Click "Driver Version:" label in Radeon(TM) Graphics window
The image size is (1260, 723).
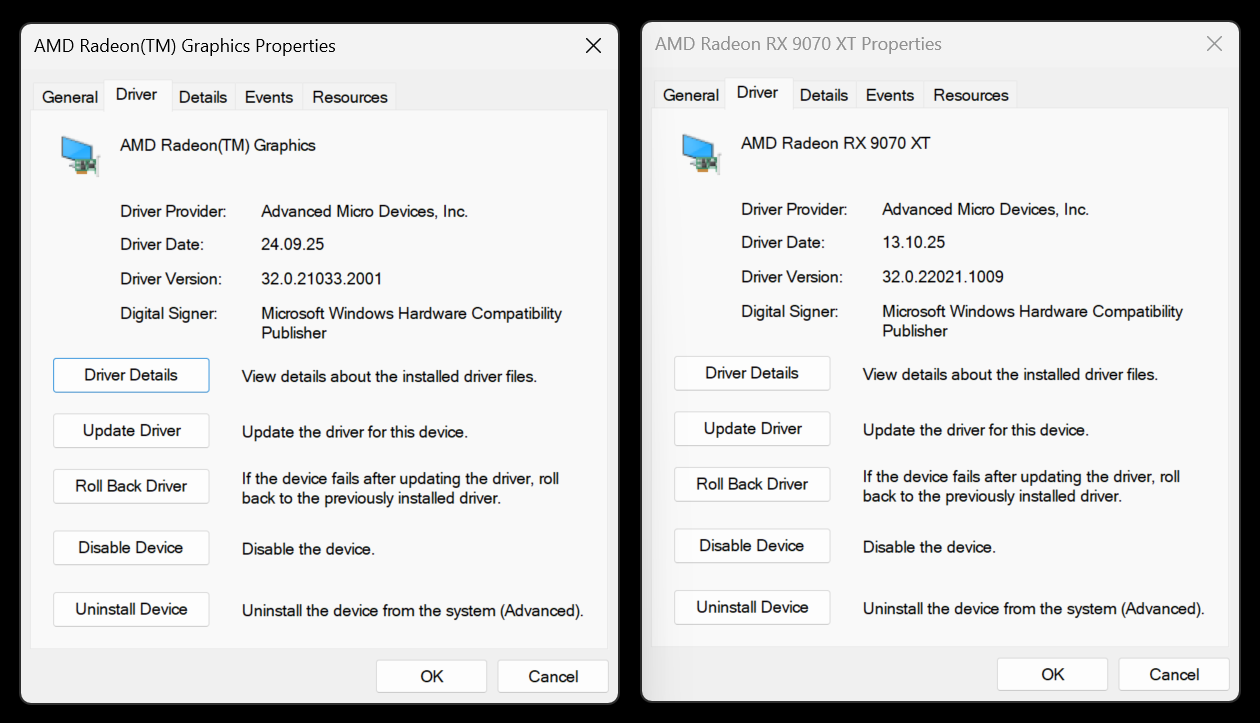pyautogui.click(x=171, y=279)
